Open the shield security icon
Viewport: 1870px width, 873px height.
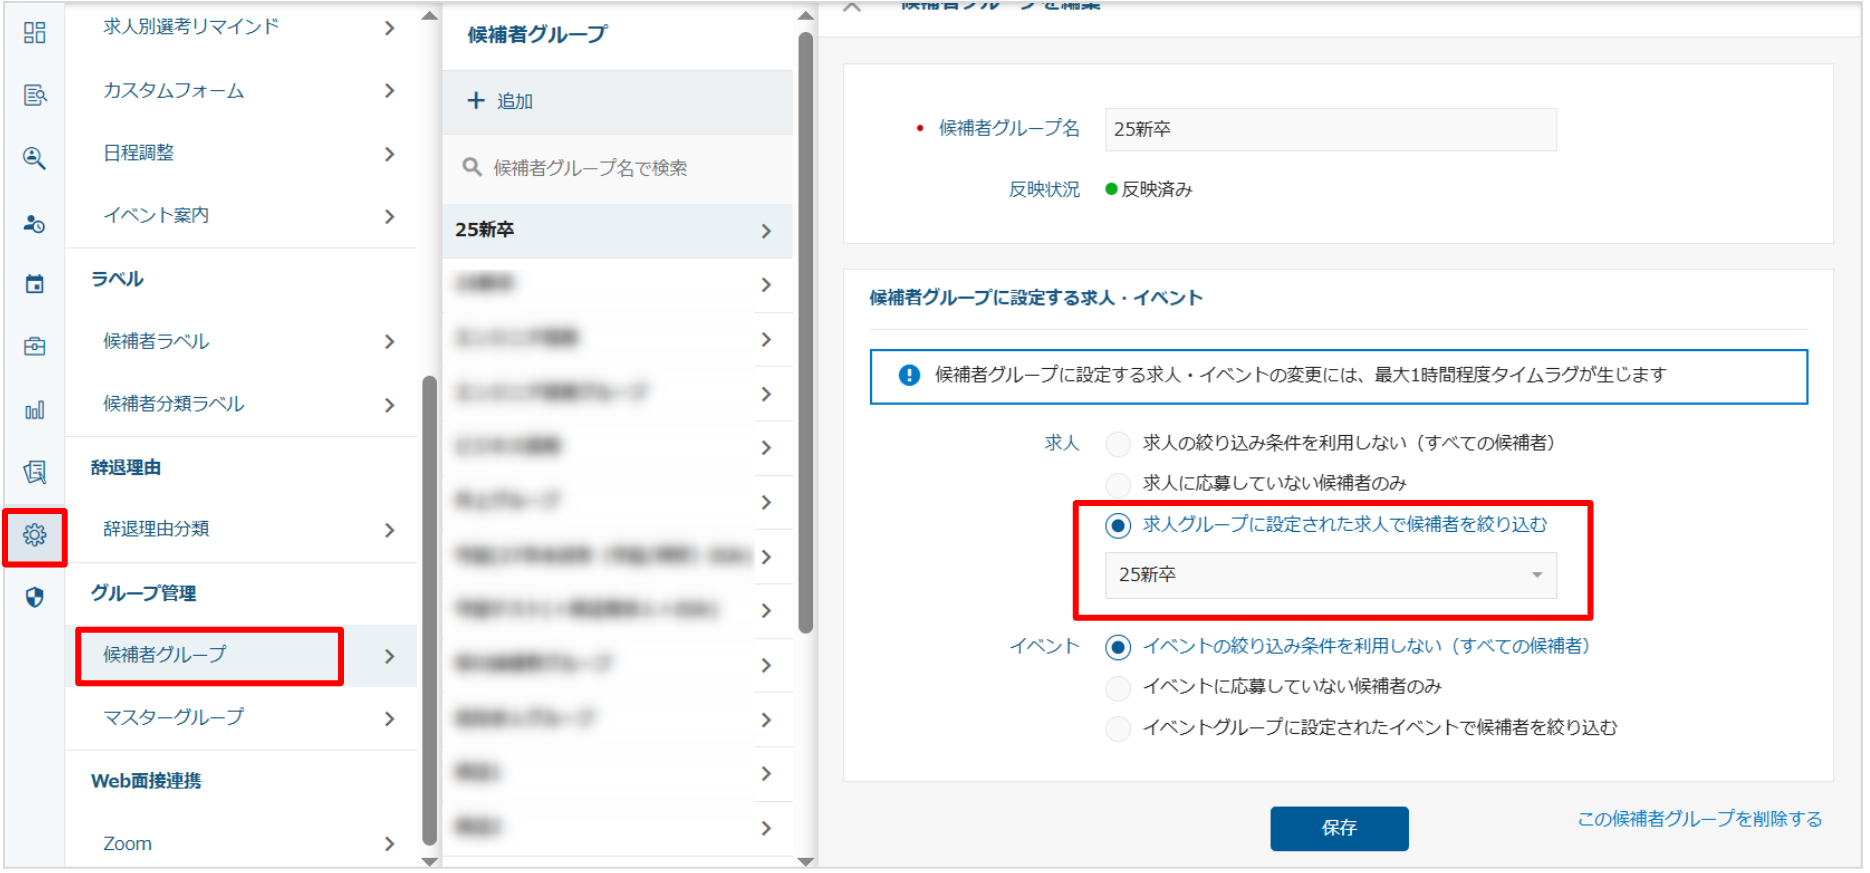click(34, 598)
